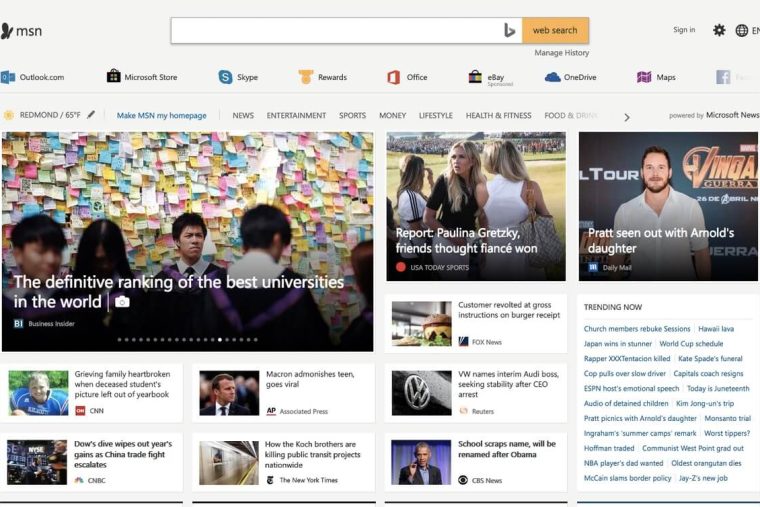Open the MONEY section
Image resolution: width=760 pixels, height=507 pixels.
coord(393,115)
